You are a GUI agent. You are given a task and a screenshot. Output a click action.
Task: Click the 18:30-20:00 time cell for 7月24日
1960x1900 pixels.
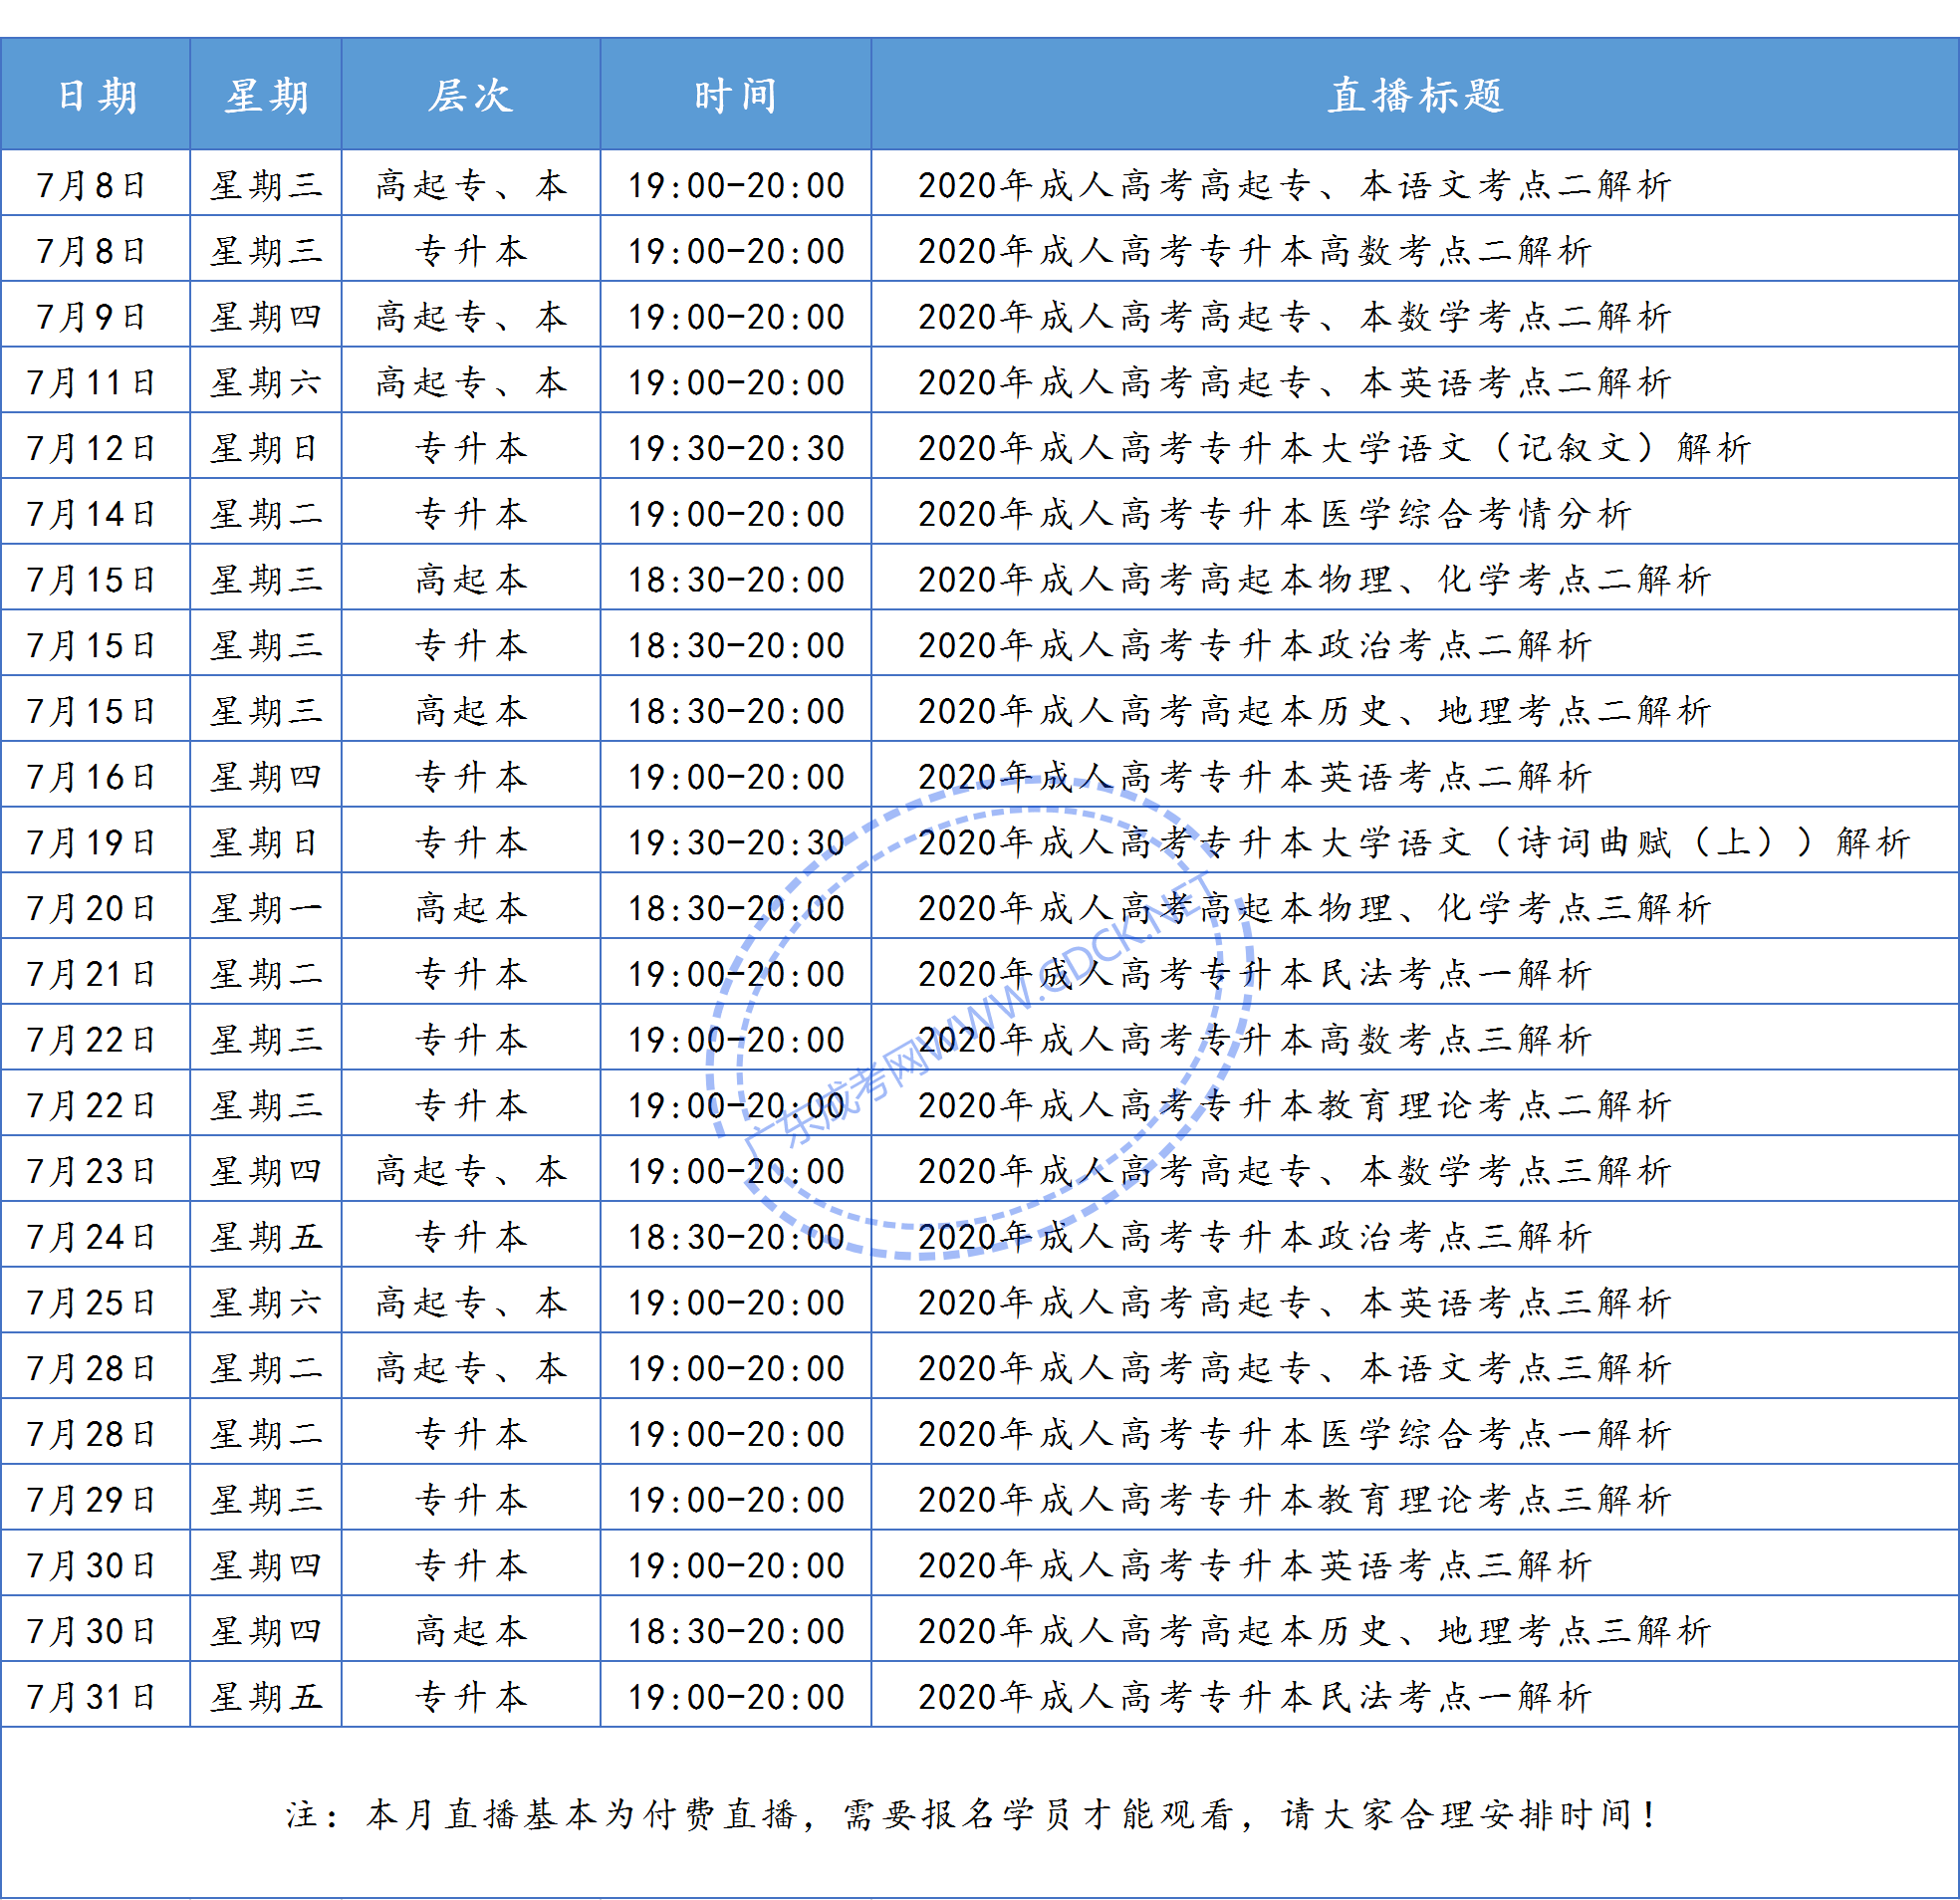point(735,1234)
